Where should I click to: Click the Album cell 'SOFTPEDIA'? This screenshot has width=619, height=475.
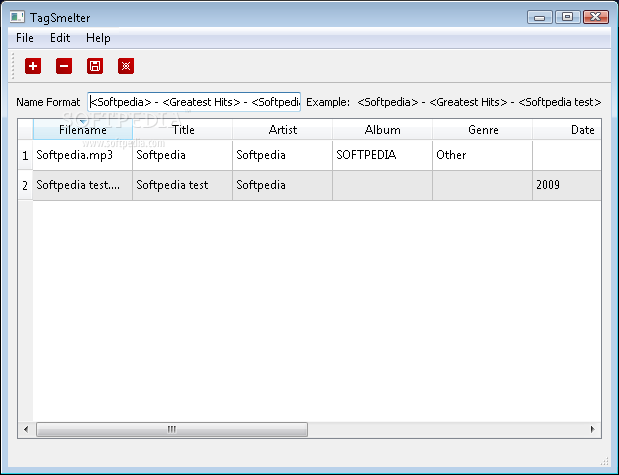[383, 155]
